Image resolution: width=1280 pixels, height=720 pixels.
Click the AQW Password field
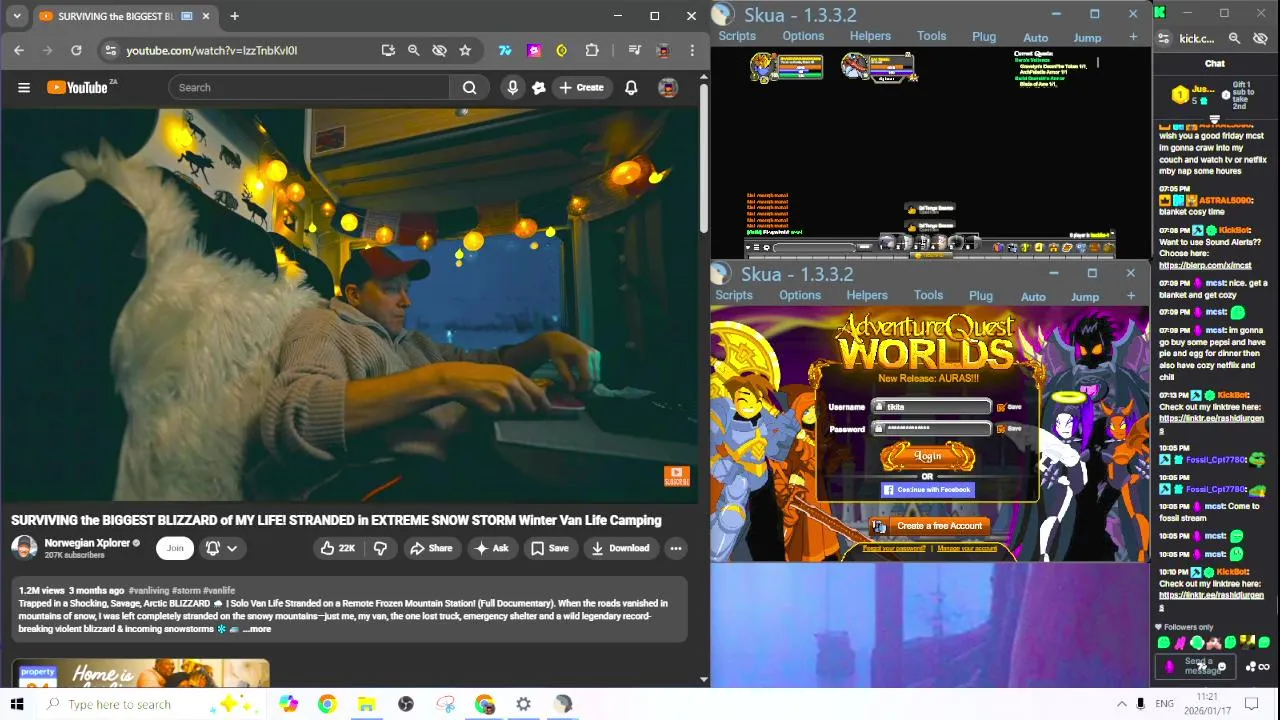(x=931, y=428)
